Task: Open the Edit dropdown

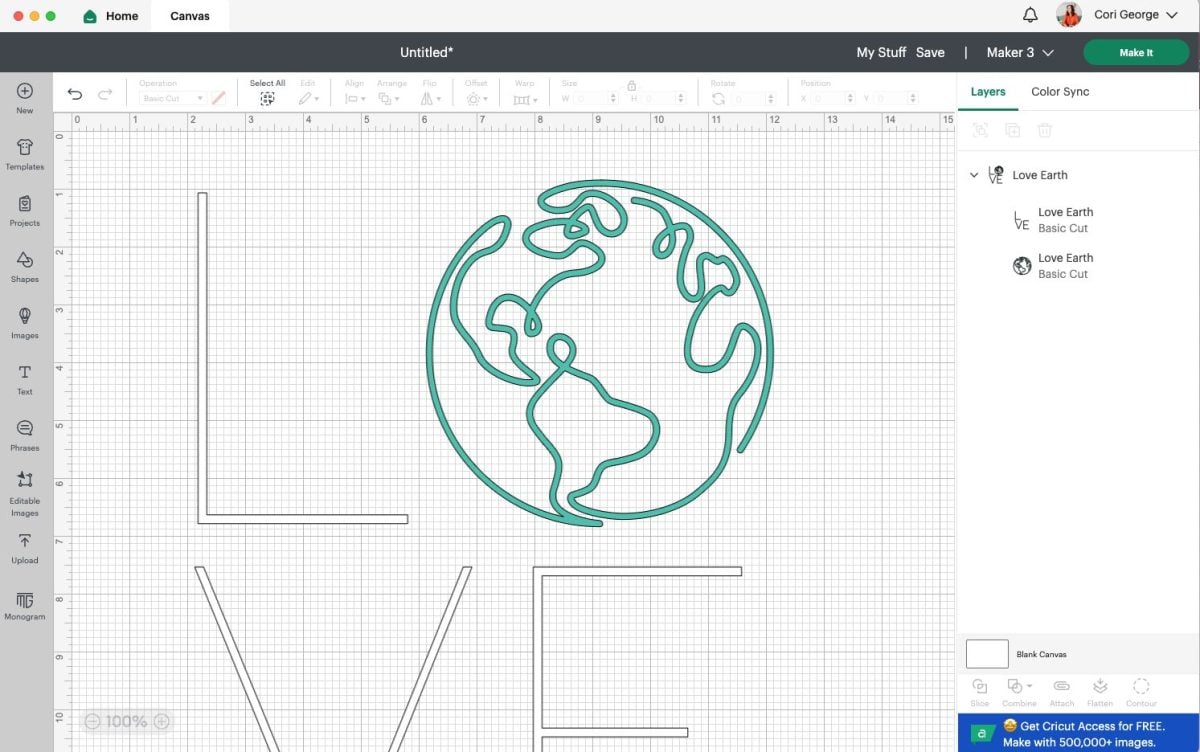Action: click(308, 99)
